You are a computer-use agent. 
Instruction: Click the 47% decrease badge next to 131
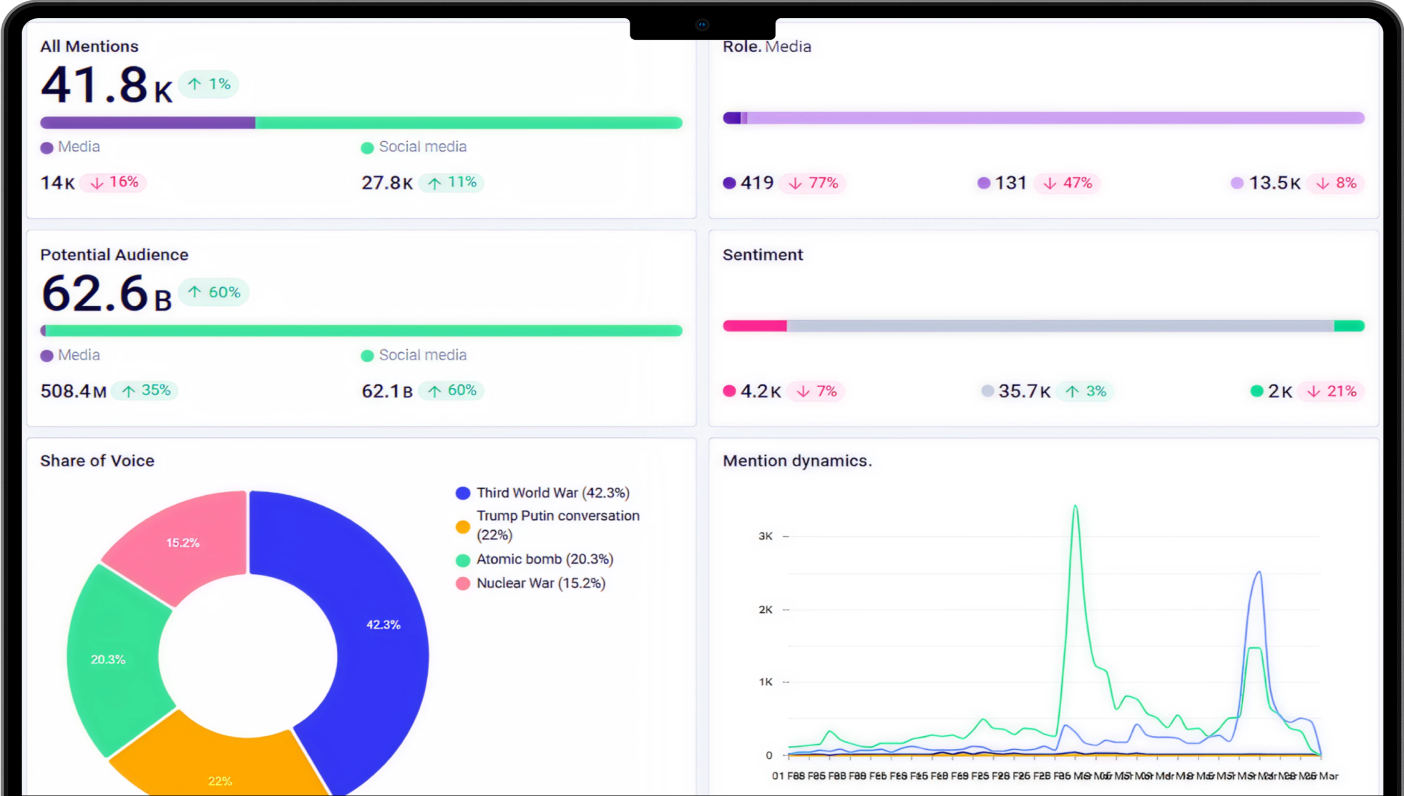click(1067, 183)
